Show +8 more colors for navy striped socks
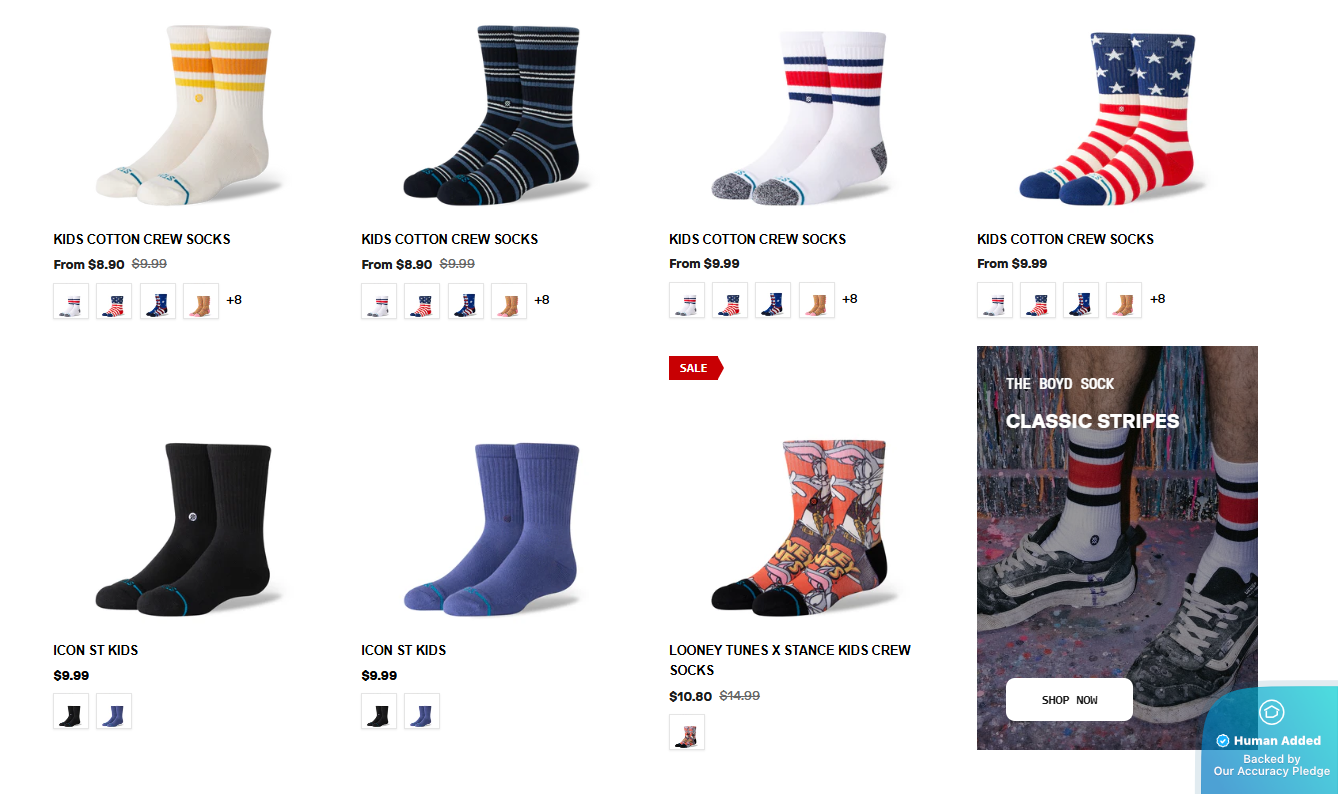Image resolution: width=1338 pixels, height=794 pixels. coord(542,299)
